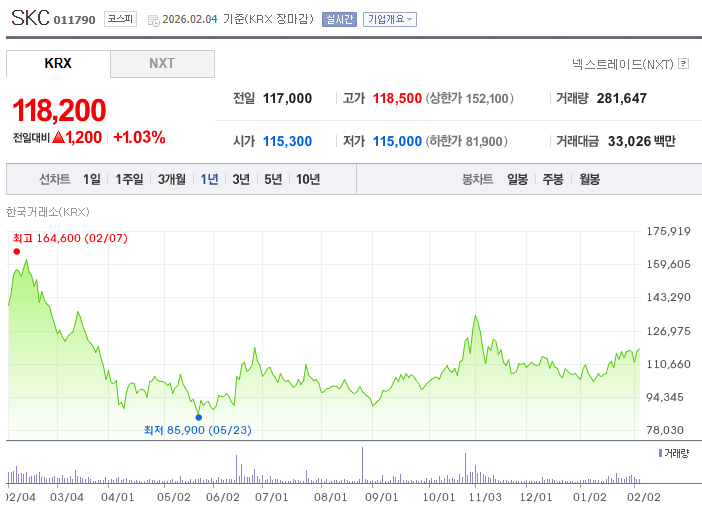Show the 월봉 monthly candle chart
The height and width of the screenshot is (509, 702).
(589, 180)
